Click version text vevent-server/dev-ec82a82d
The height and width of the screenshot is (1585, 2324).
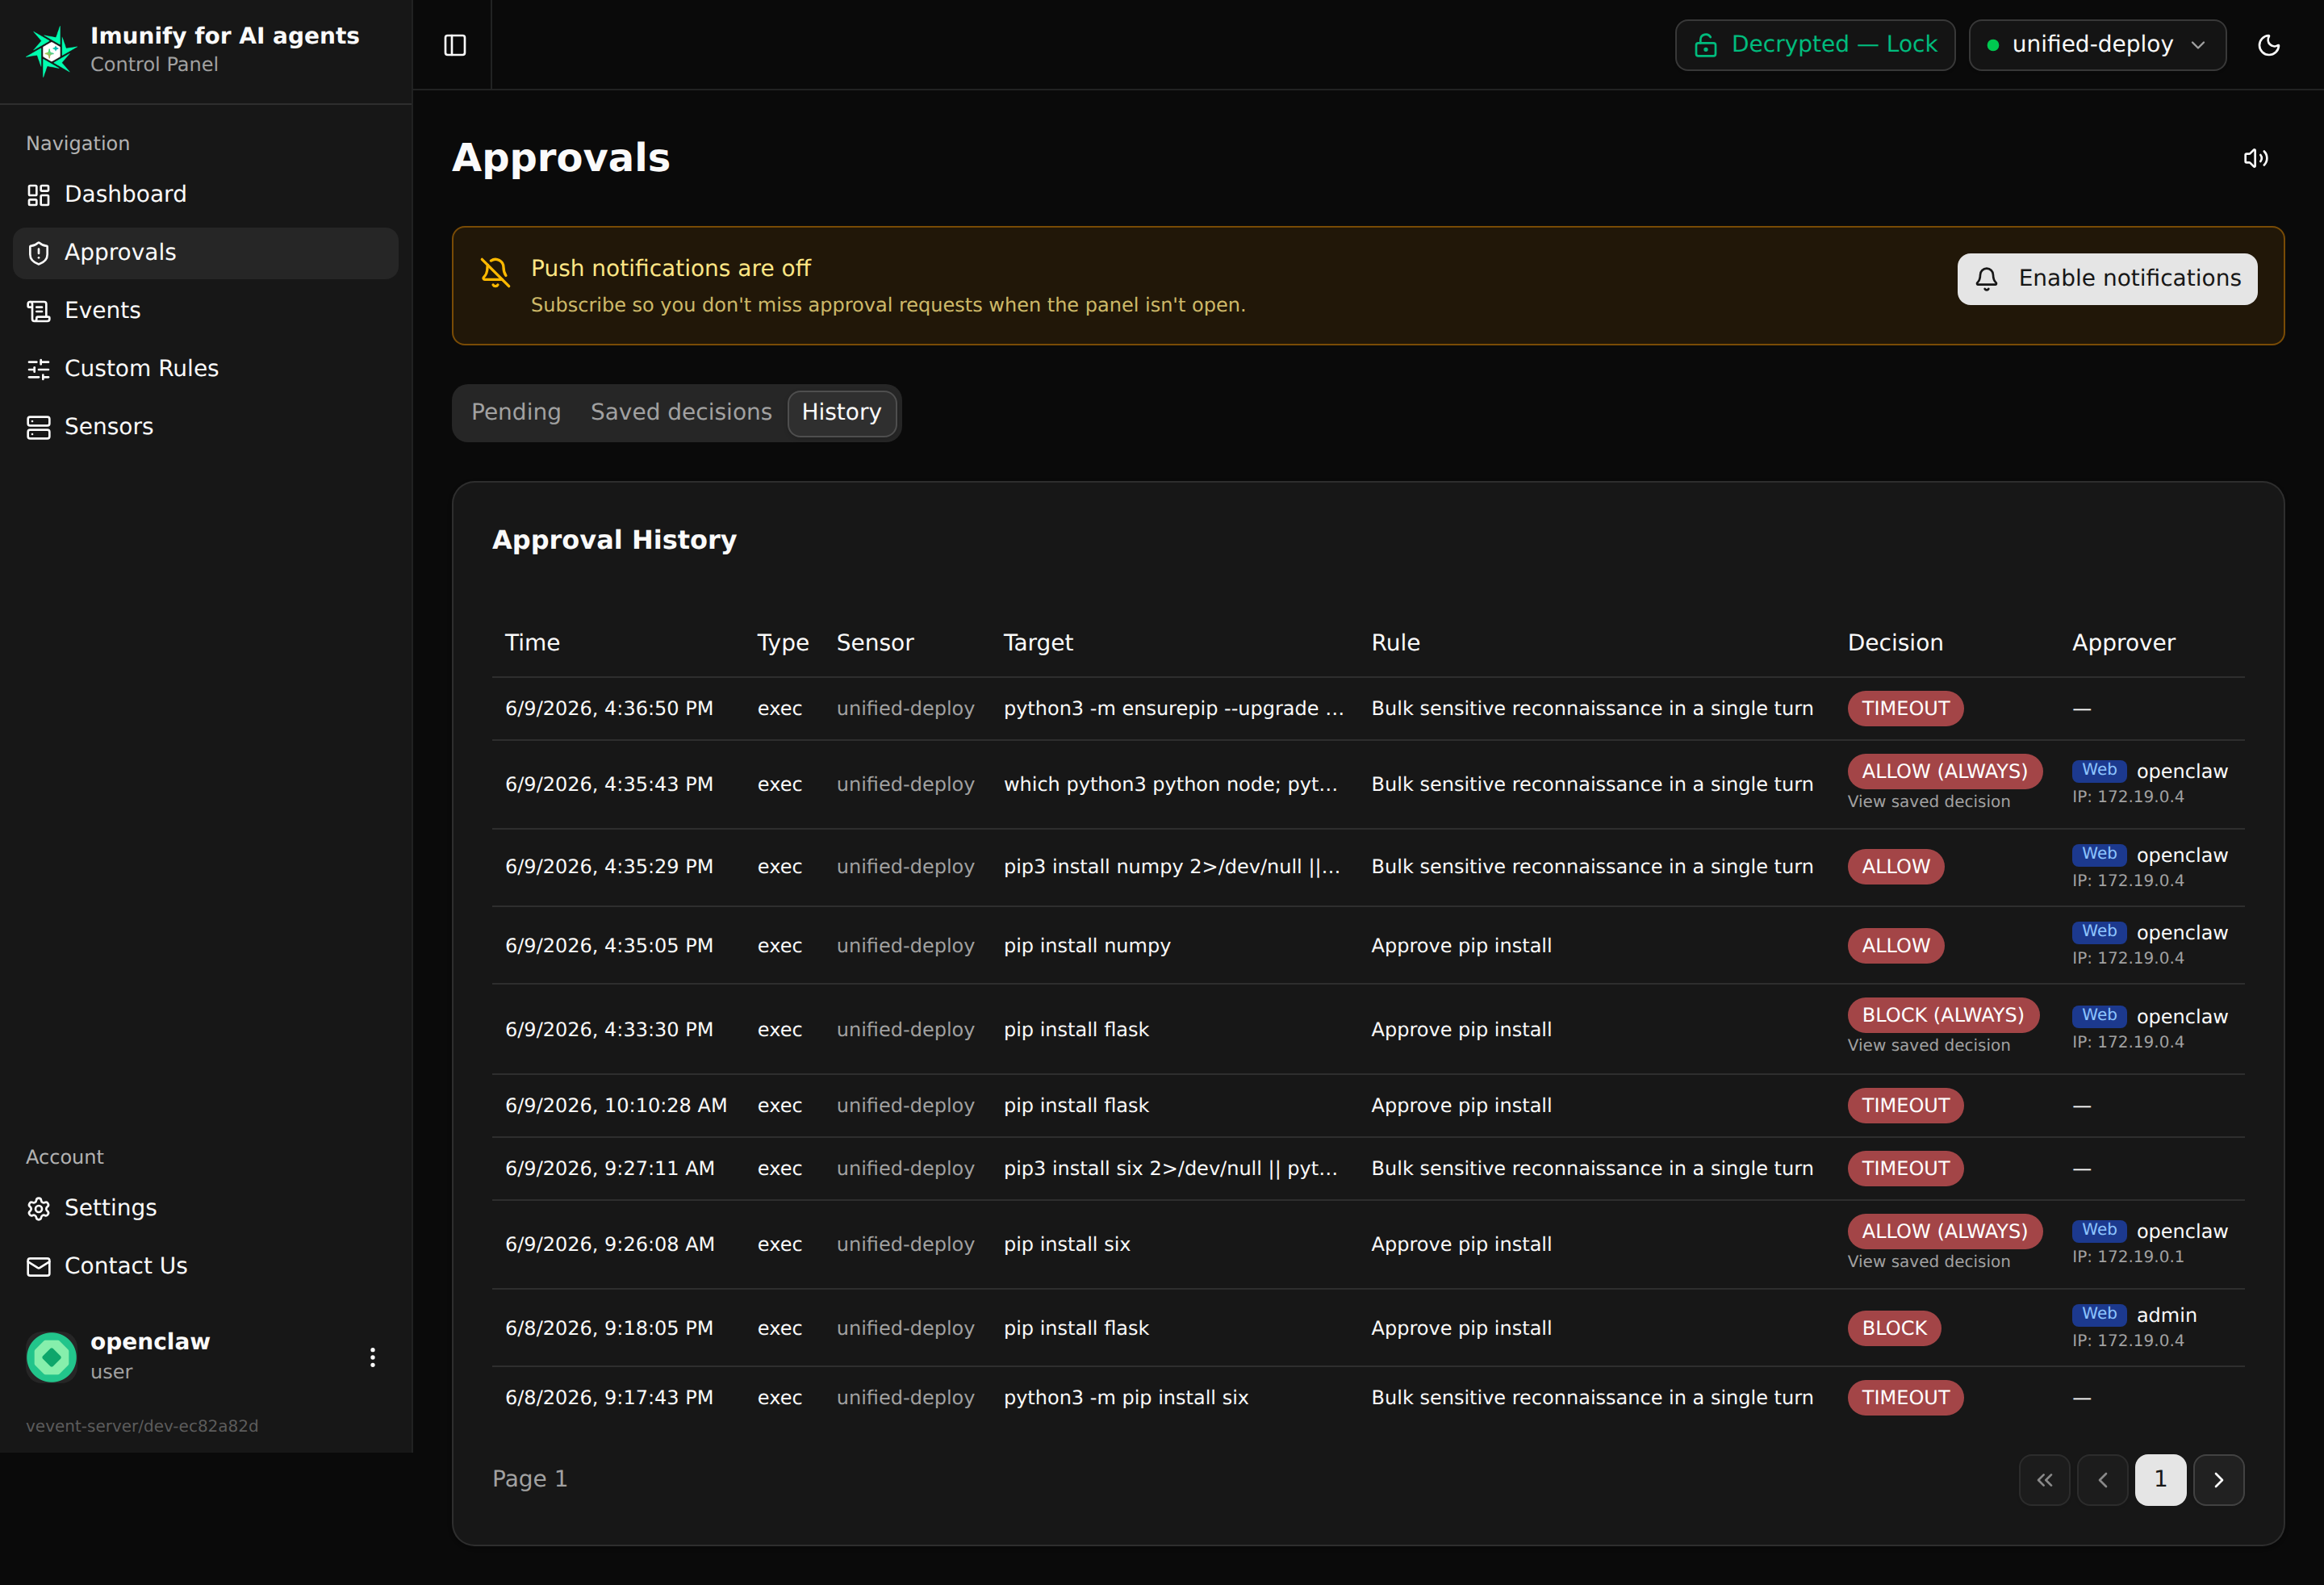(142, 1425)
